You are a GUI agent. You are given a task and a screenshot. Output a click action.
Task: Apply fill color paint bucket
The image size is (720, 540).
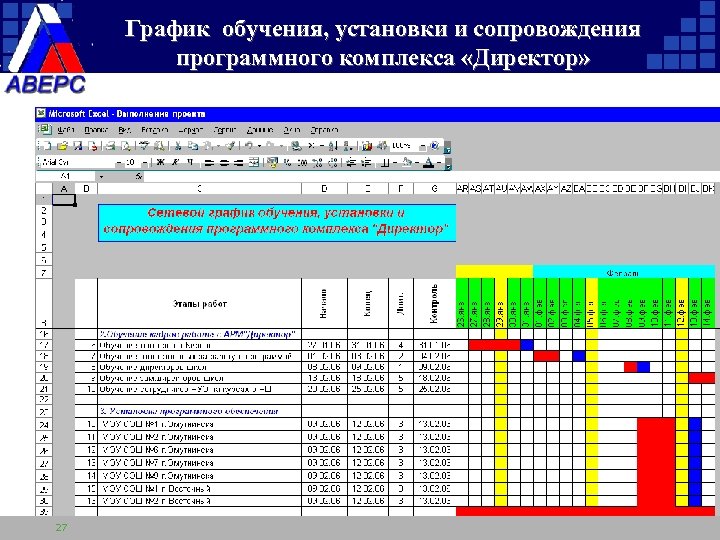[407, 163]
